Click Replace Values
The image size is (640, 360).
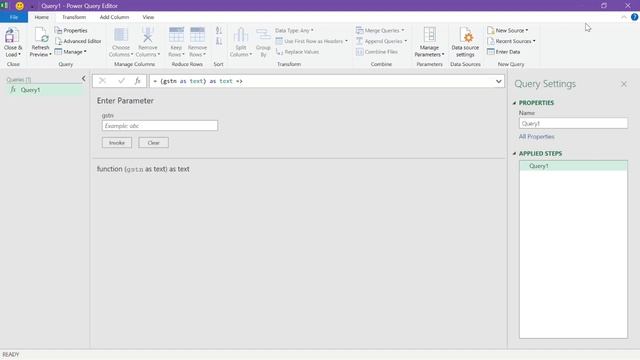click(x=298, y=52)
